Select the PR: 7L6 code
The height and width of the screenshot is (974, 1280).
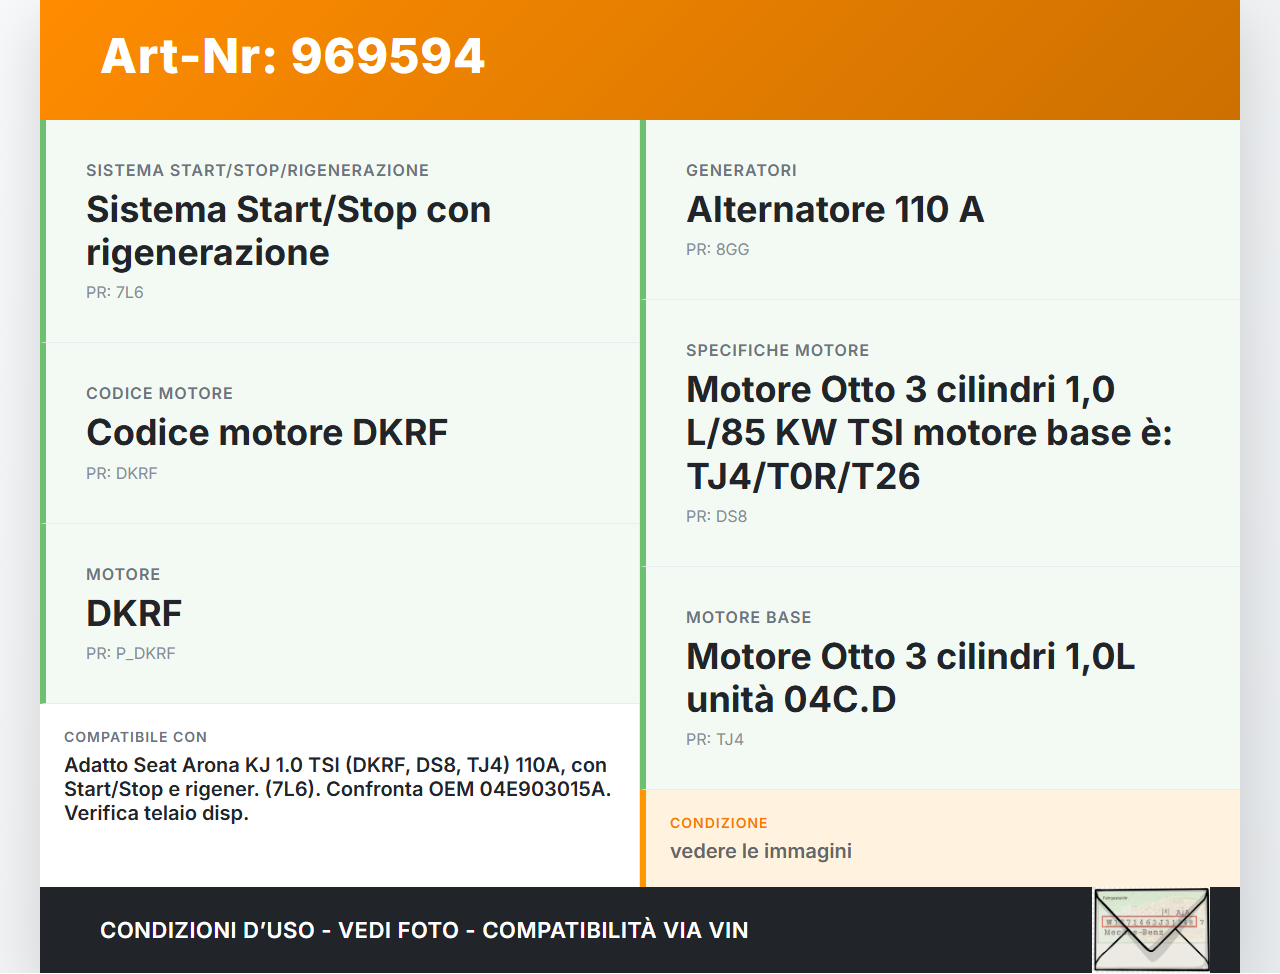[x=115, y=293]
